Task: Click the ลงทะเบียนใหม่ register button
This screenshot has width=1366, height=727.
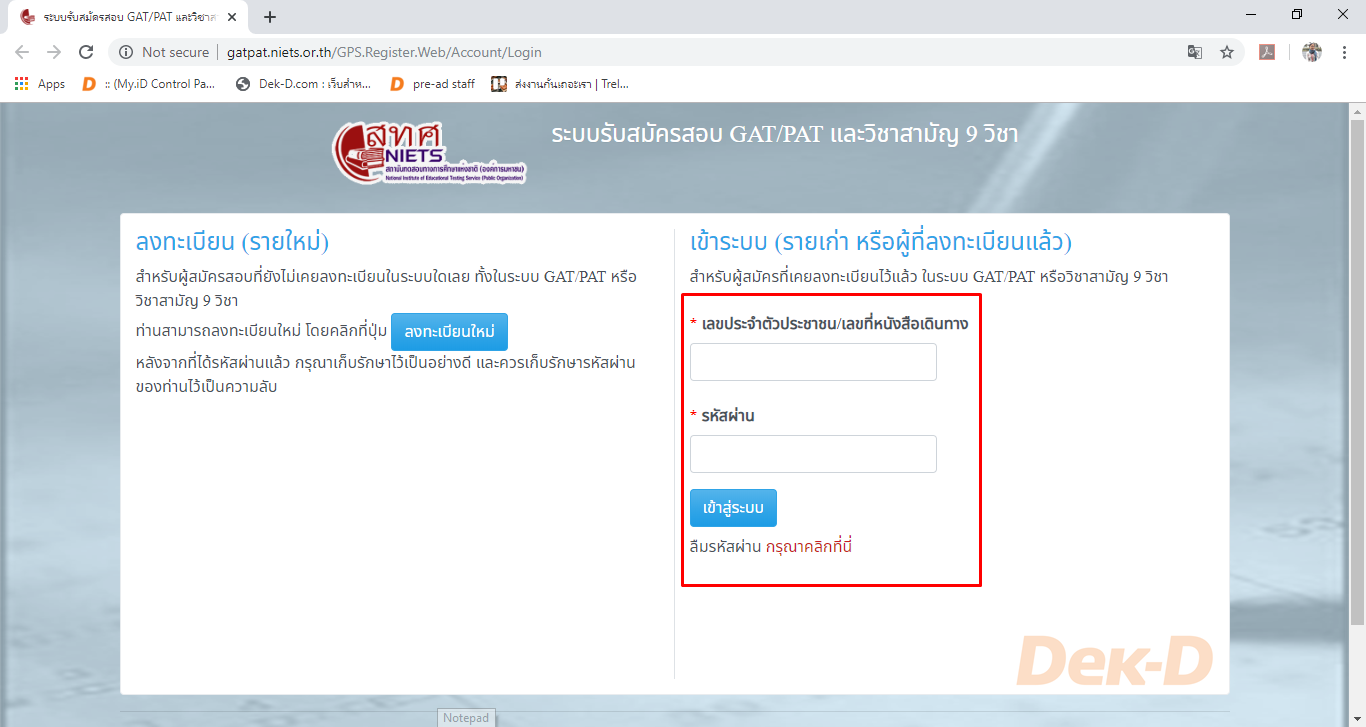Action: (x=449, y=332)
